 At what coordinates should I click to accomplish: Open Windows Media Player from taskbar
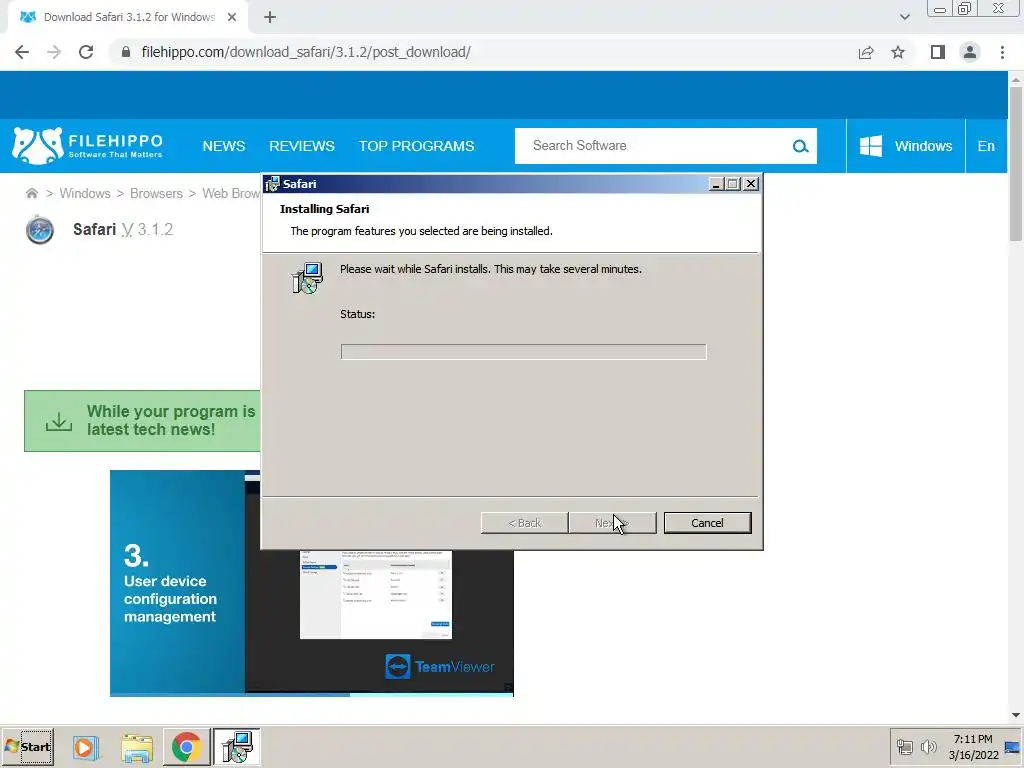click(85, 747)
